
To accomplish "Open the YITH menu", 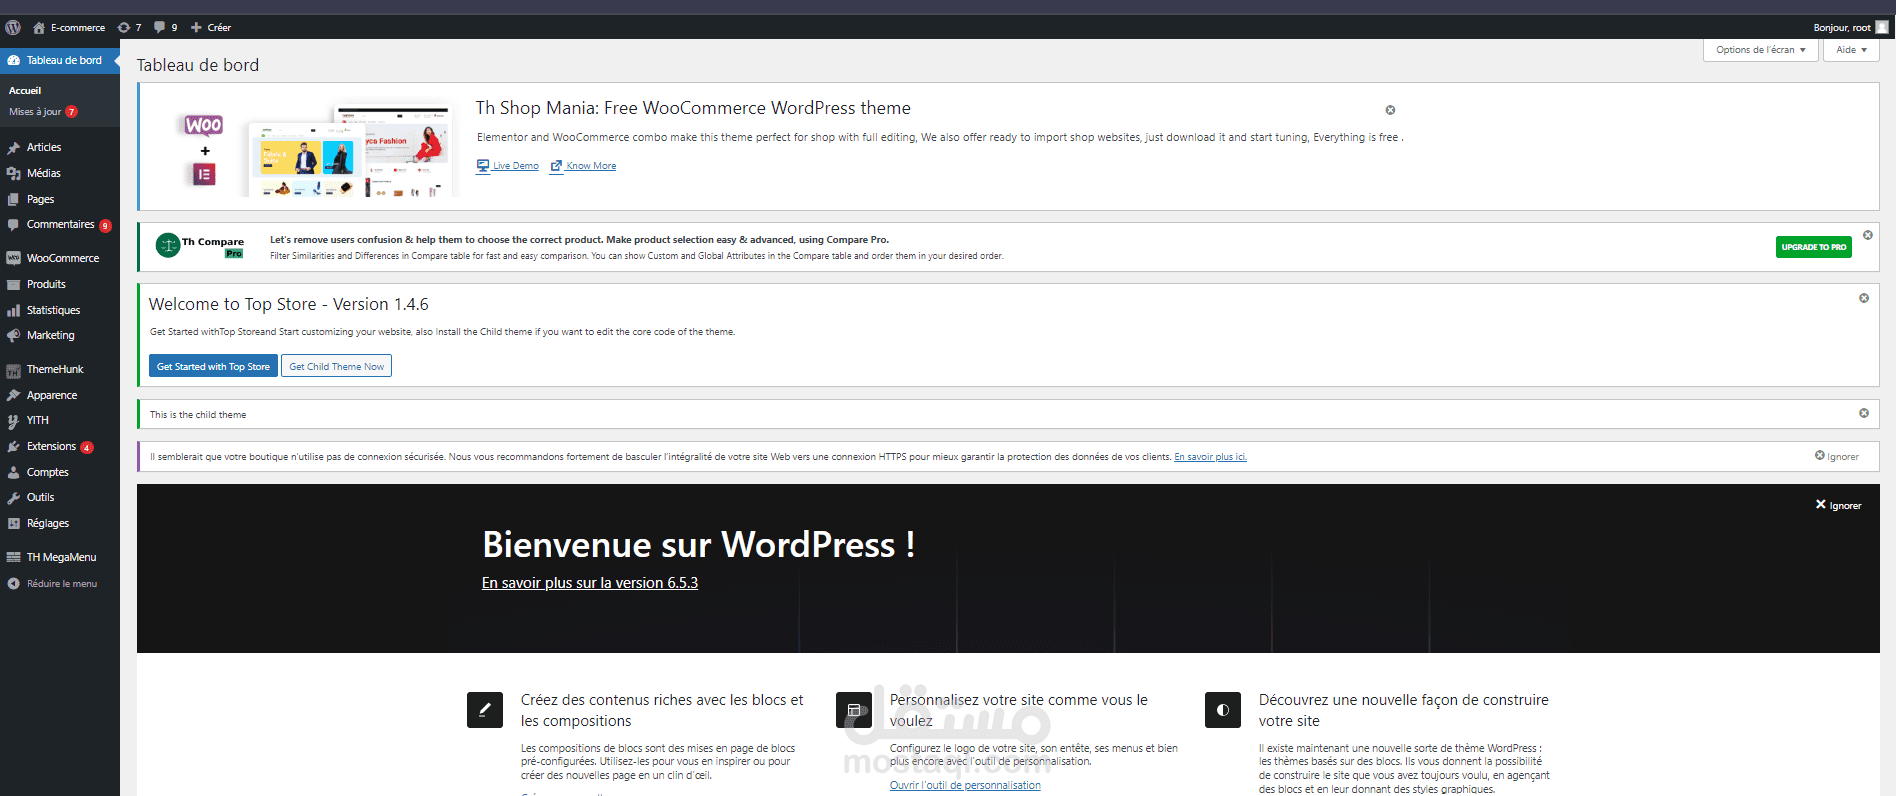I will [x=60, y=420].
